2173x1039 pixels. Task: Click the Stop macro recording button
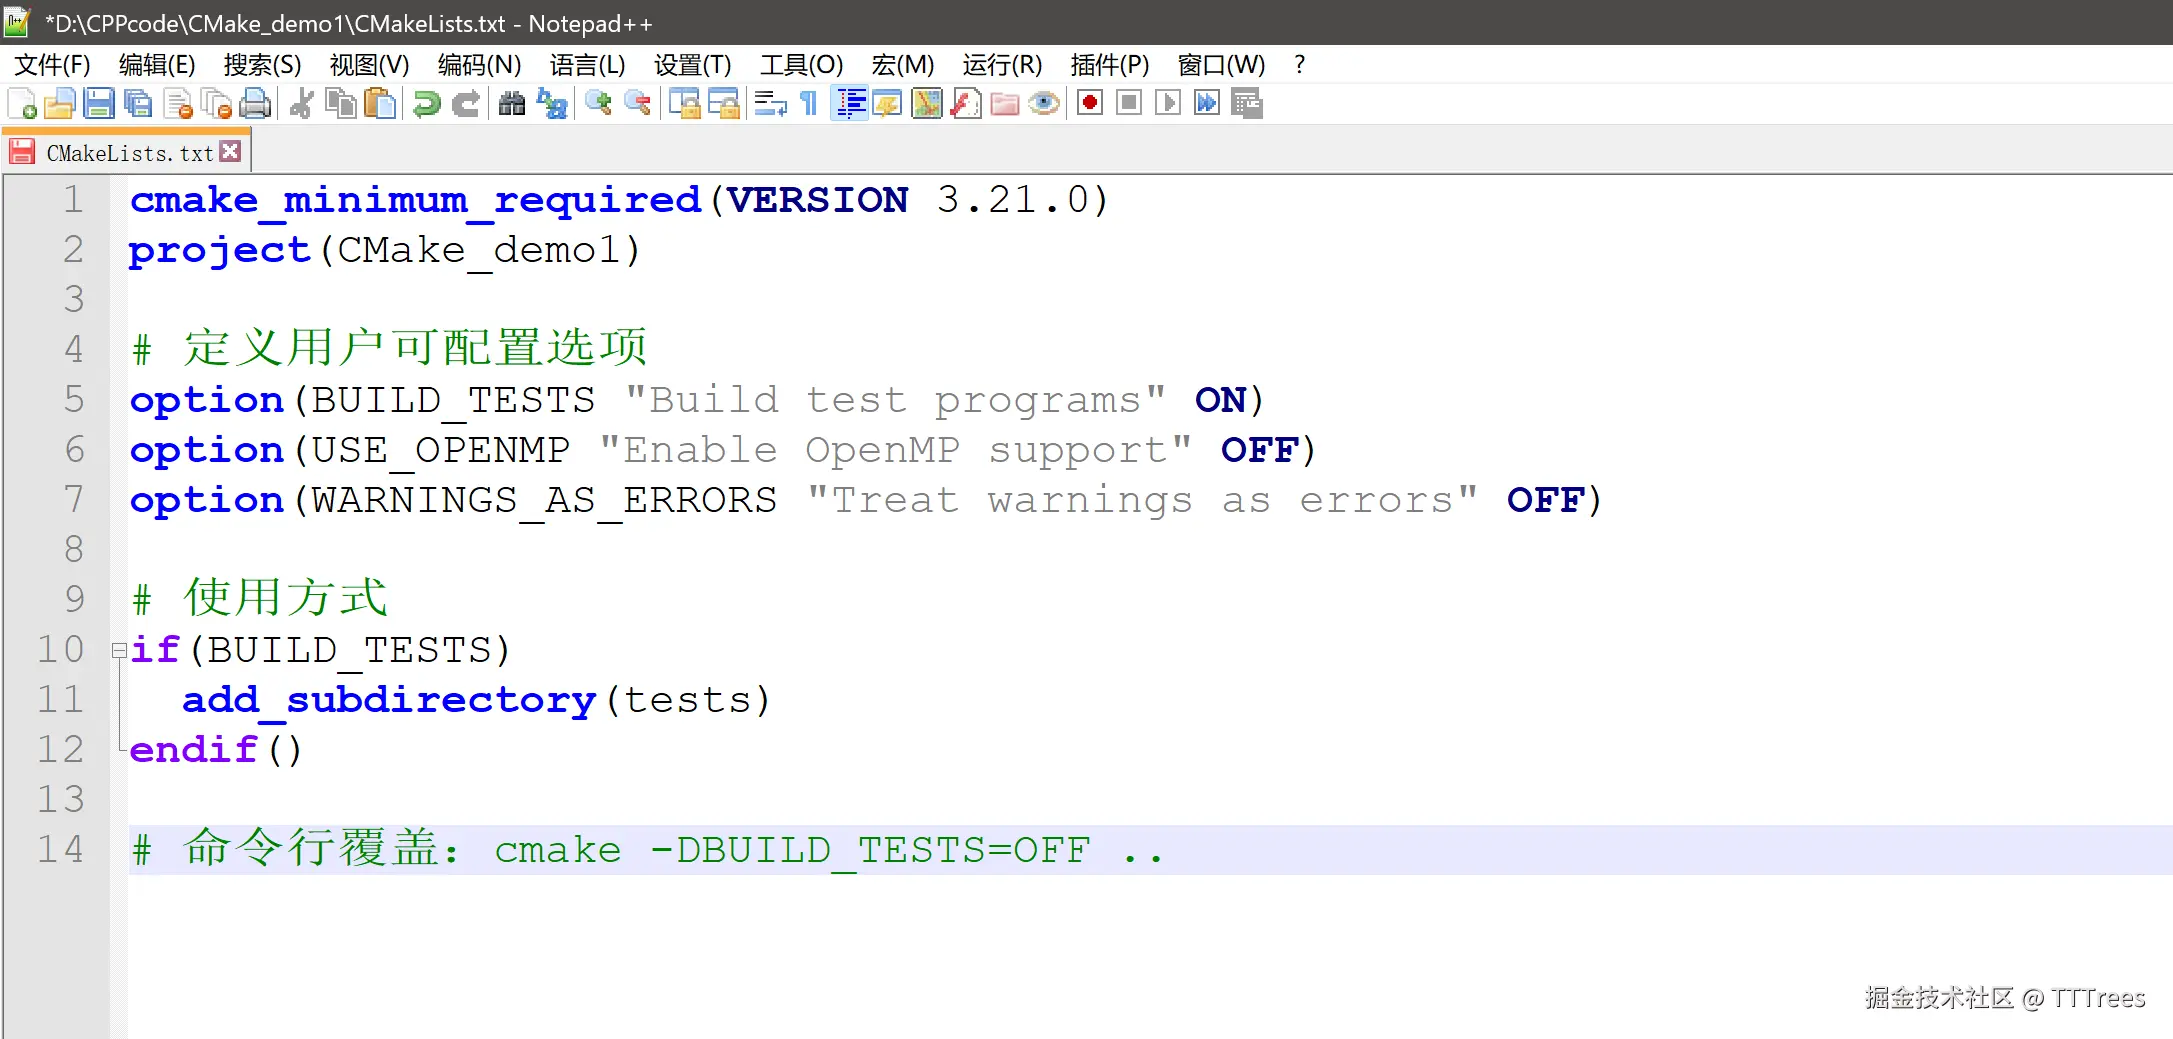click(x=1129, y=103)
